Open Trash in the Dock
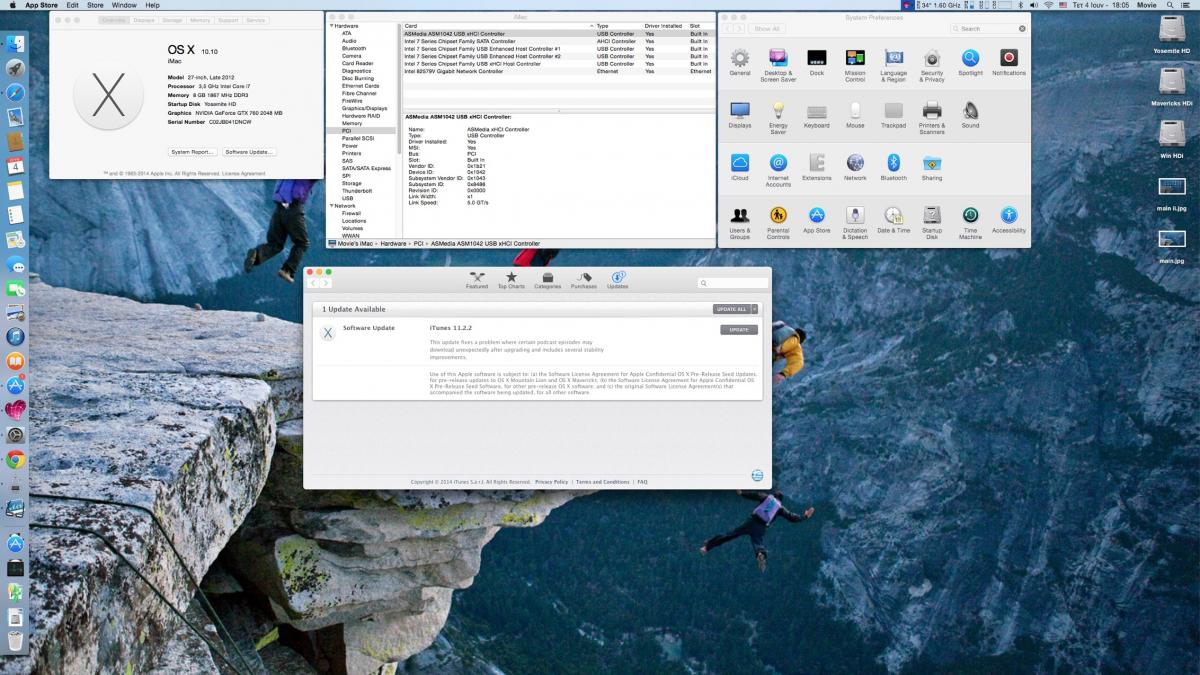This screenshot has width=1200, height=675. tap(15, 641)
